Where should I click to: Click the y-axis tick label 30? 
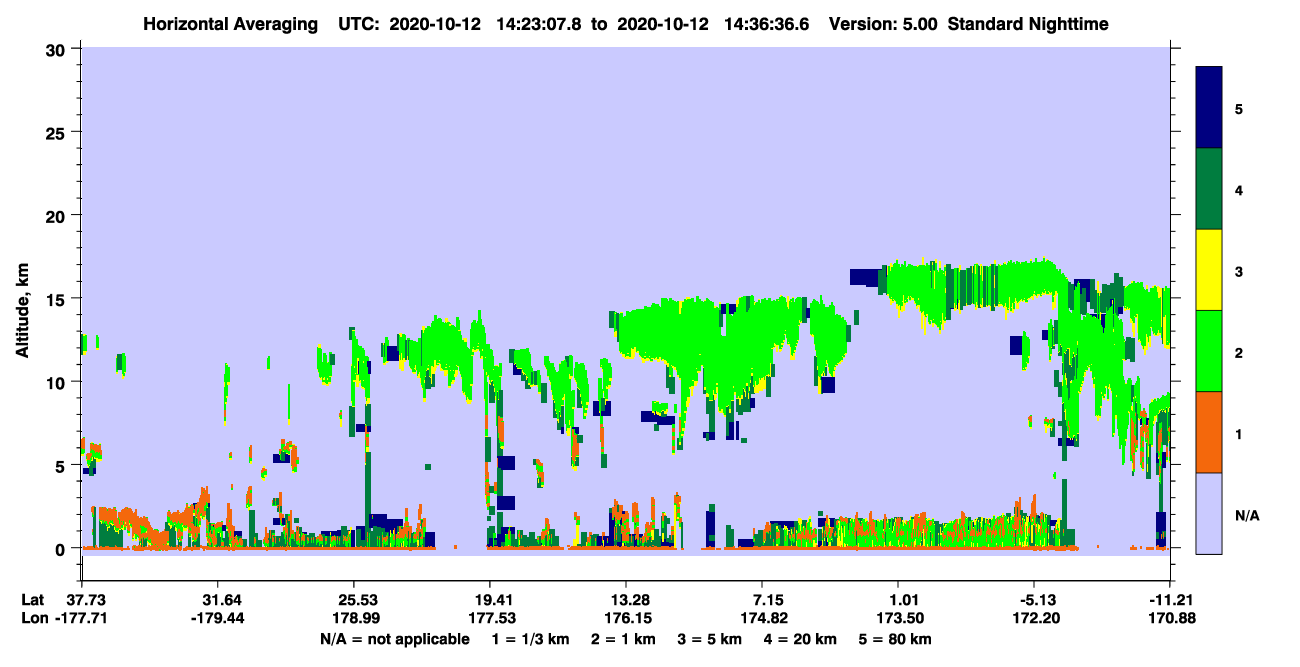(x=57, y=49)
